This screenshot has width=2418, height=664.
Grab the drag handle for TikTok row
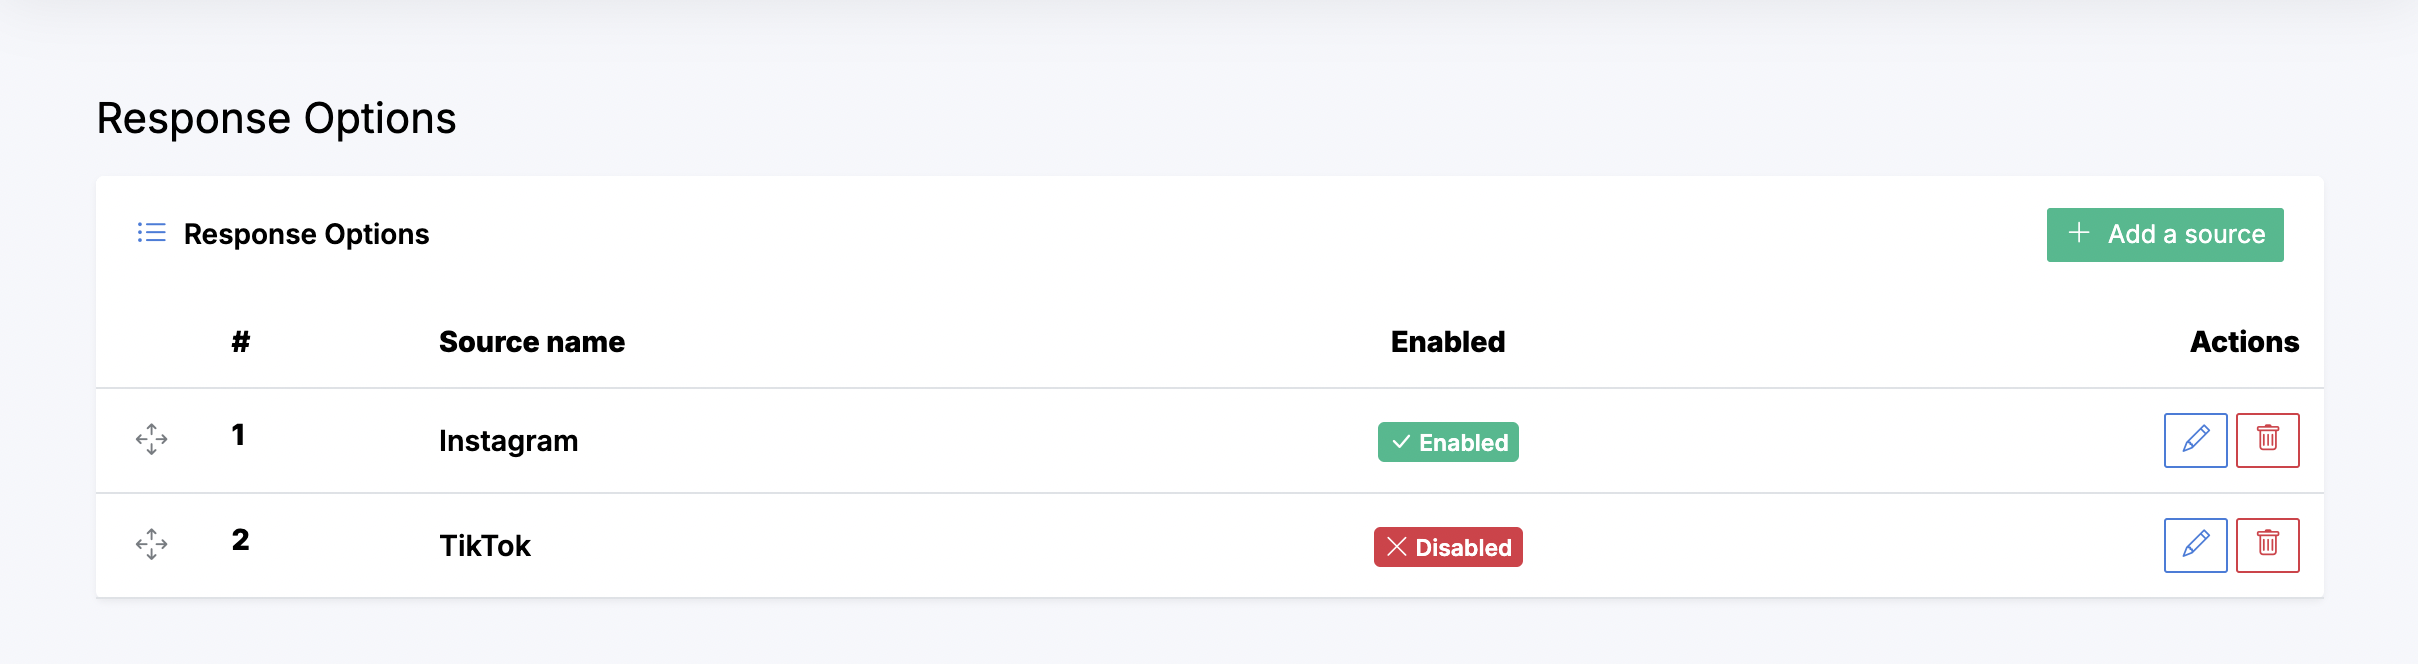point(152,544)
